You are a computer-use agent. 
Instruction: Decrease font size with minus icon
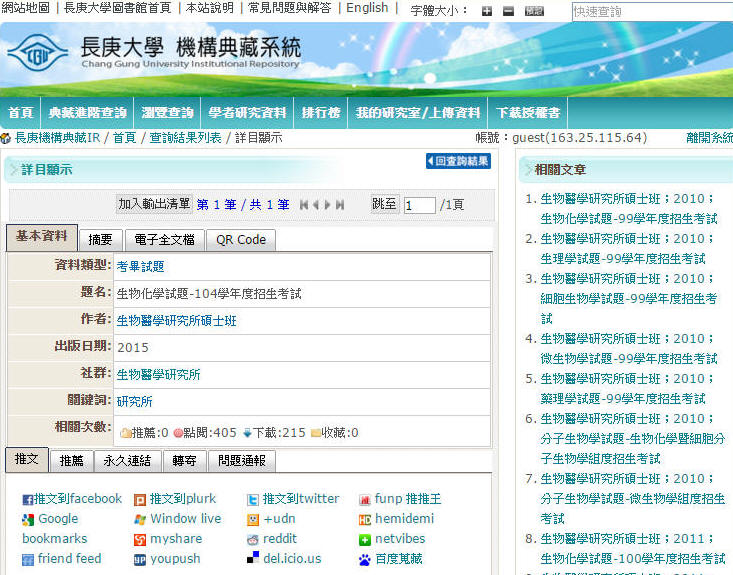(508, 11)
